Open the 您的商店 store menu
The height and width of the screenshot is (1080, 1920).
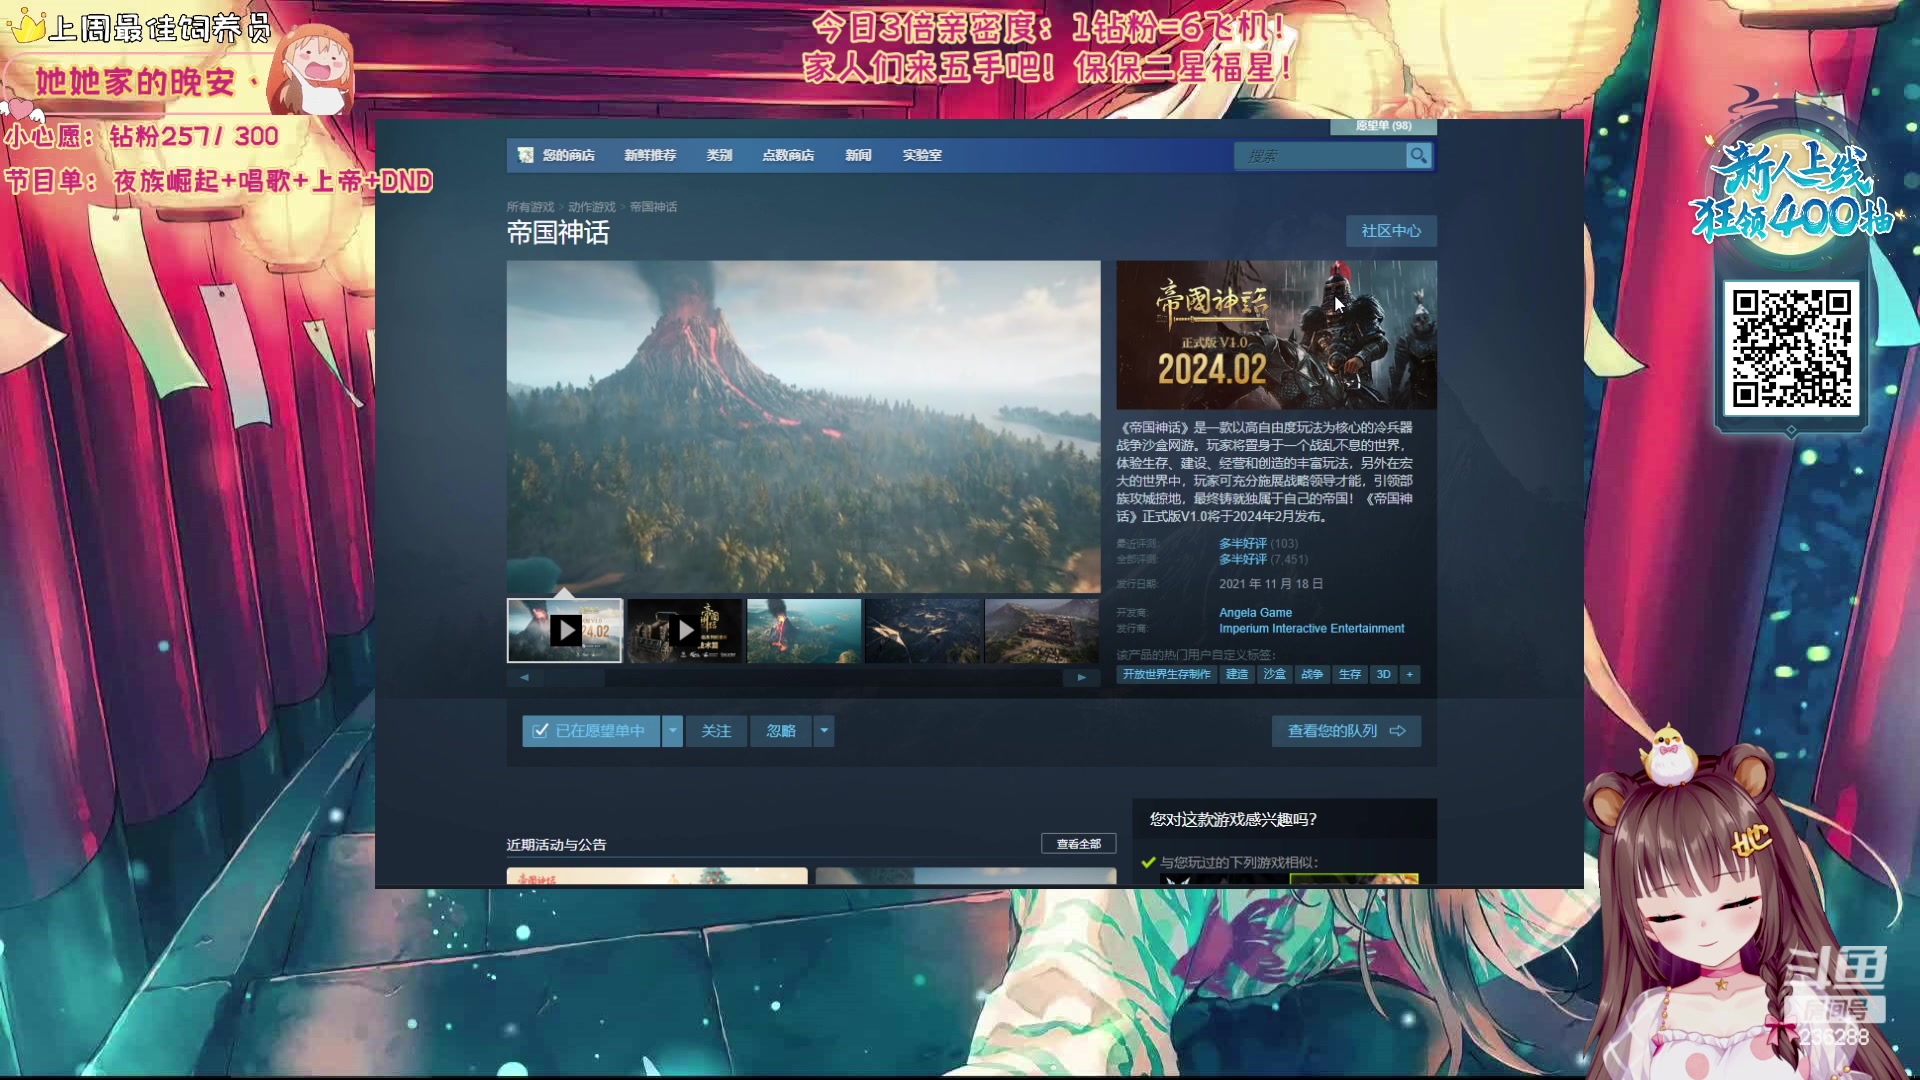point(568,155)
